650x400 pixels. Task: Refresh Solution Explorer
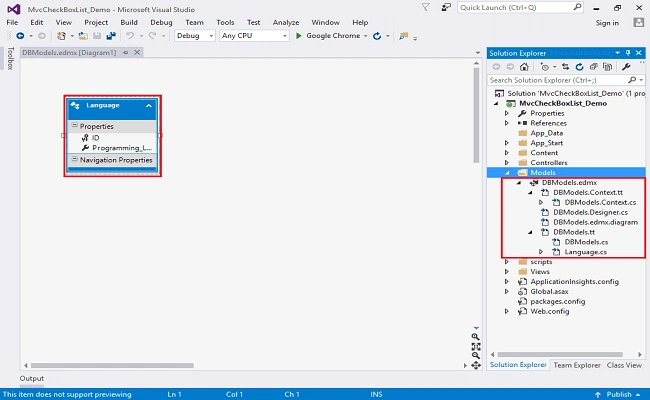click(x=580, y=67)
